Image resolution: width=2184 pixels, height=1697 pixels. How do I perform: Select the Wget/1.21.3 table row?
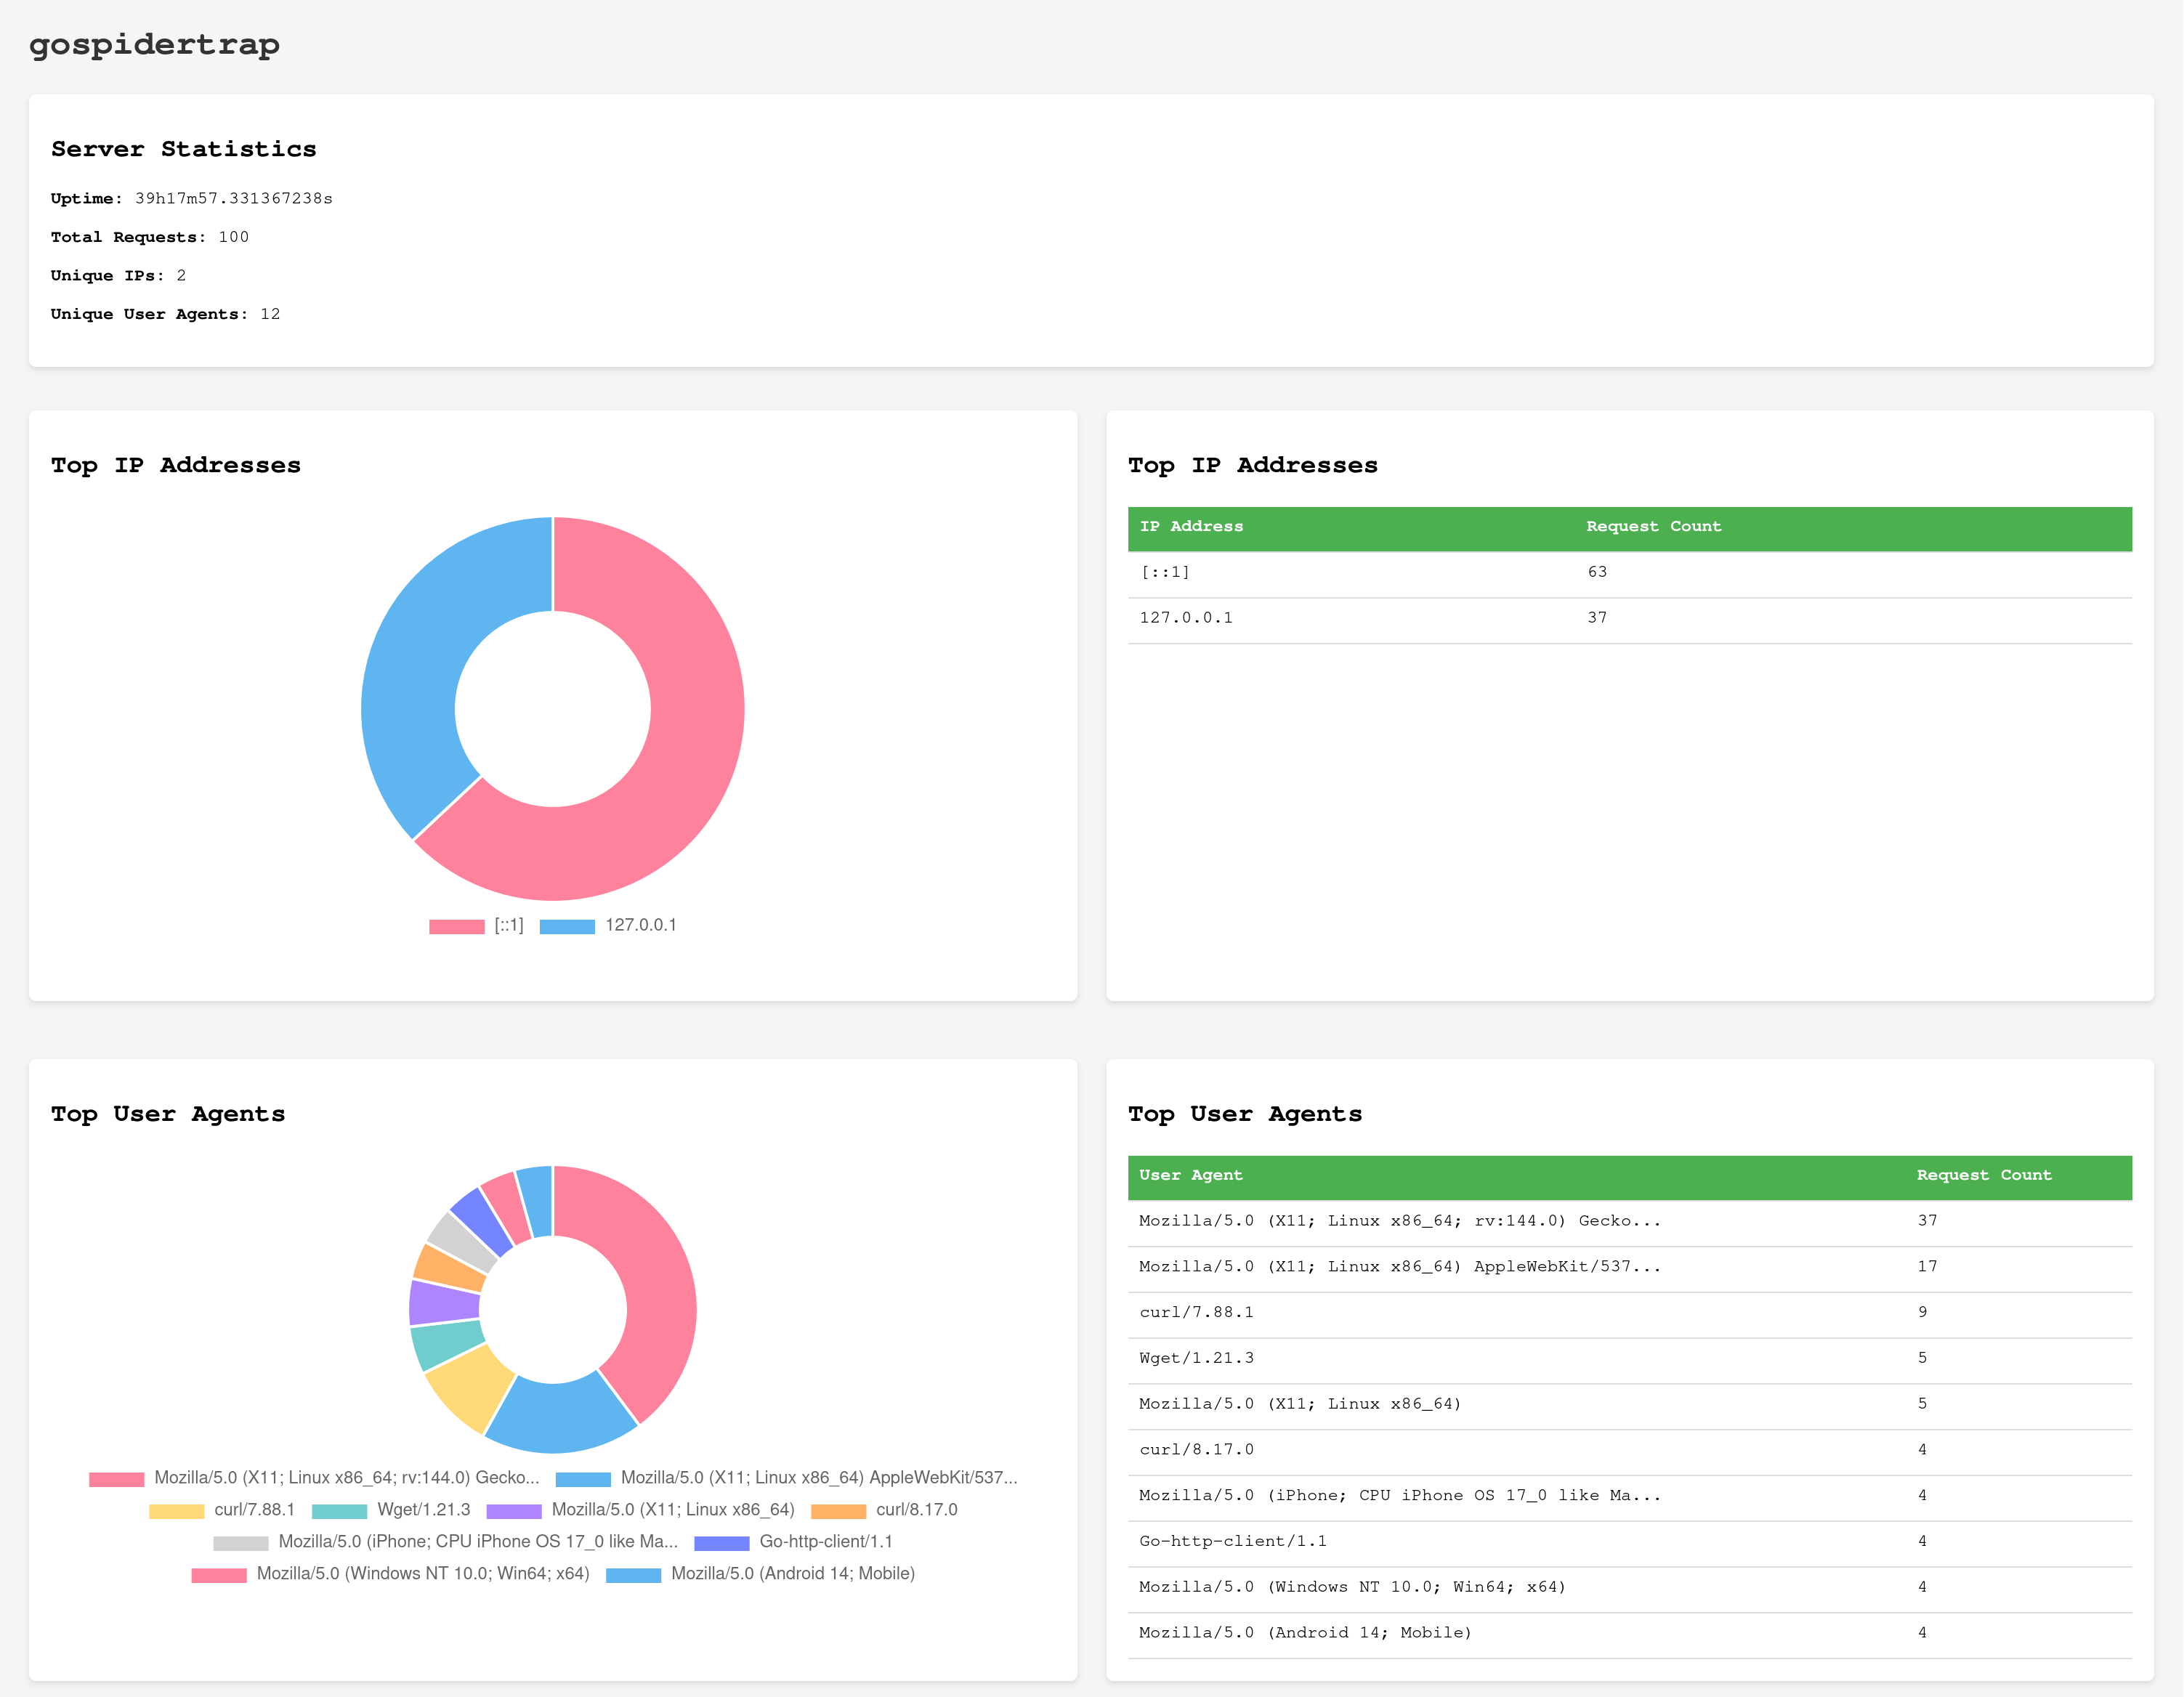[x=1629, y=1360]
